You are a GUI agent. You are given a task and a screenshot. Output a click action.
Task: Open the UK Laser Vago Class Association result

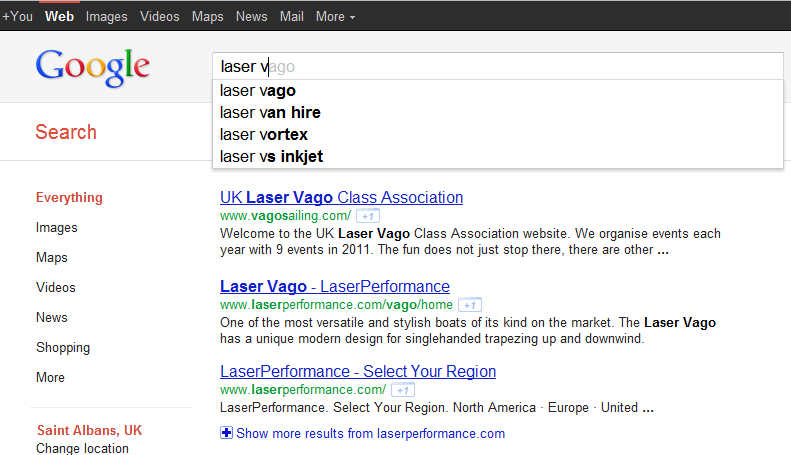(342, 197)
